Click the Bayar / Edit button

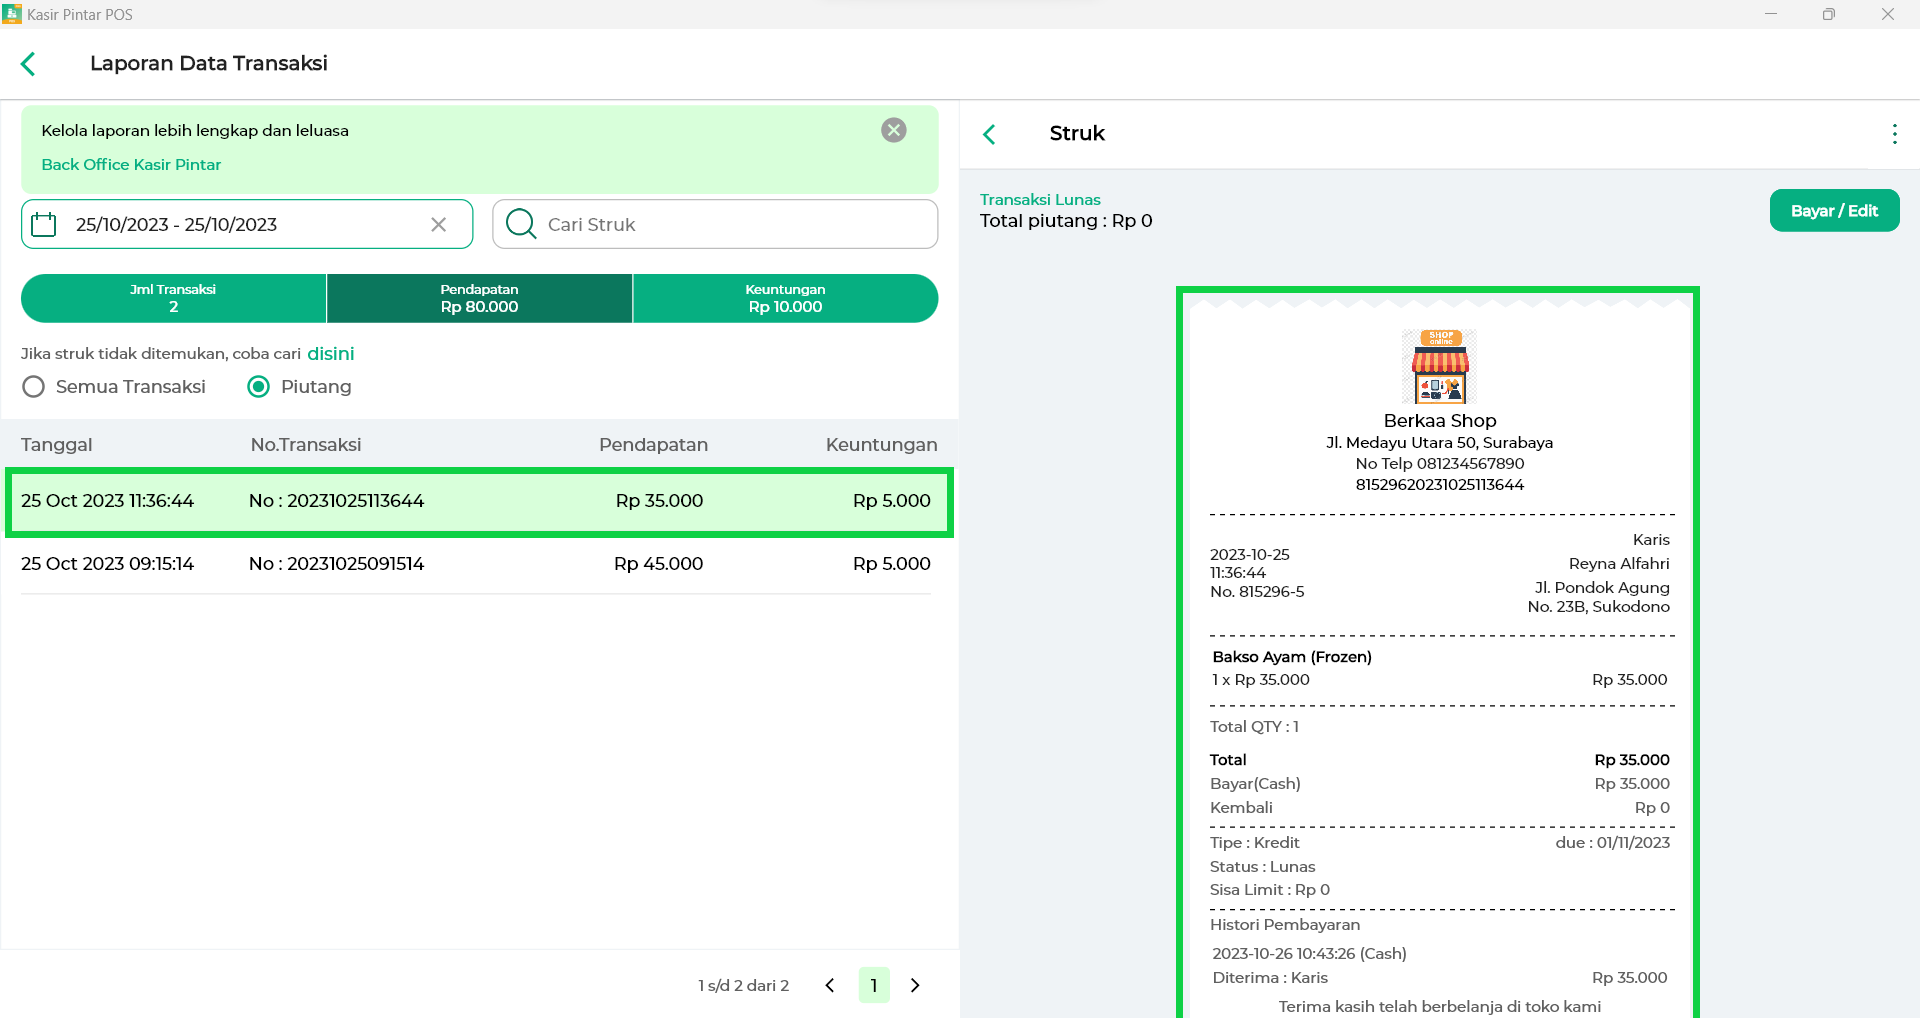point(1834,211)
